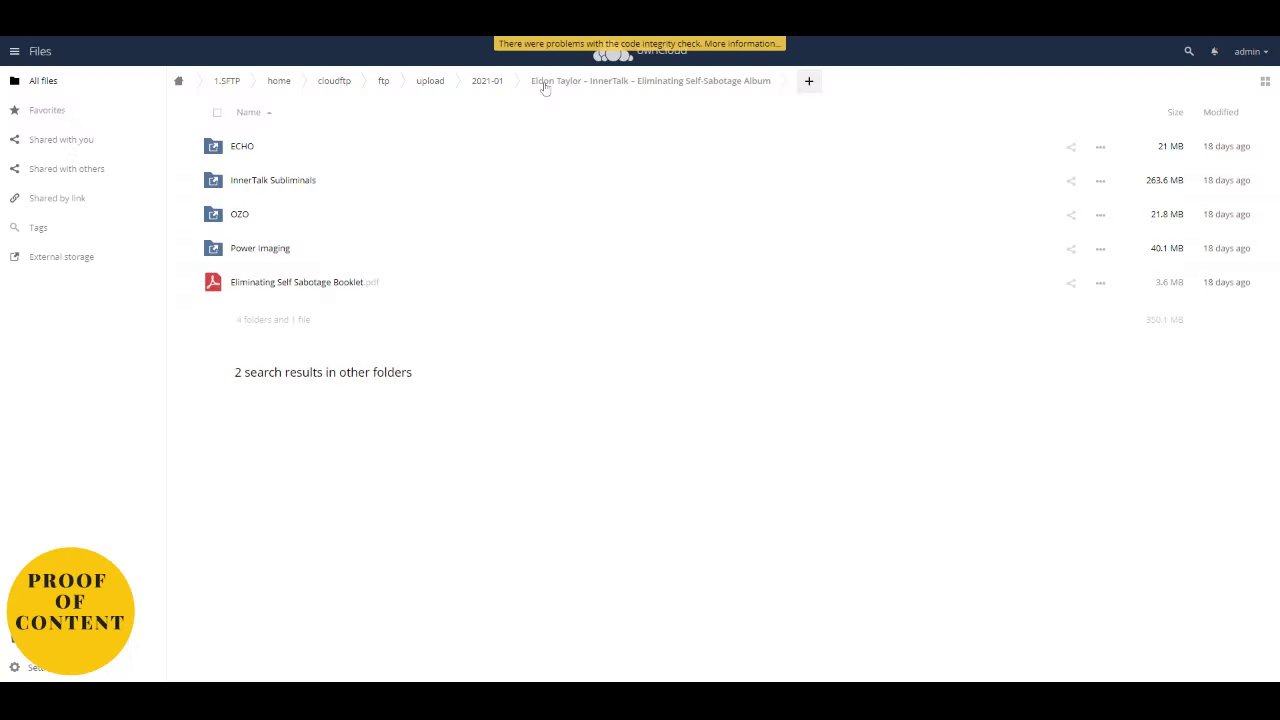
Task: Click the Settings gear icon
Action: 14,667
